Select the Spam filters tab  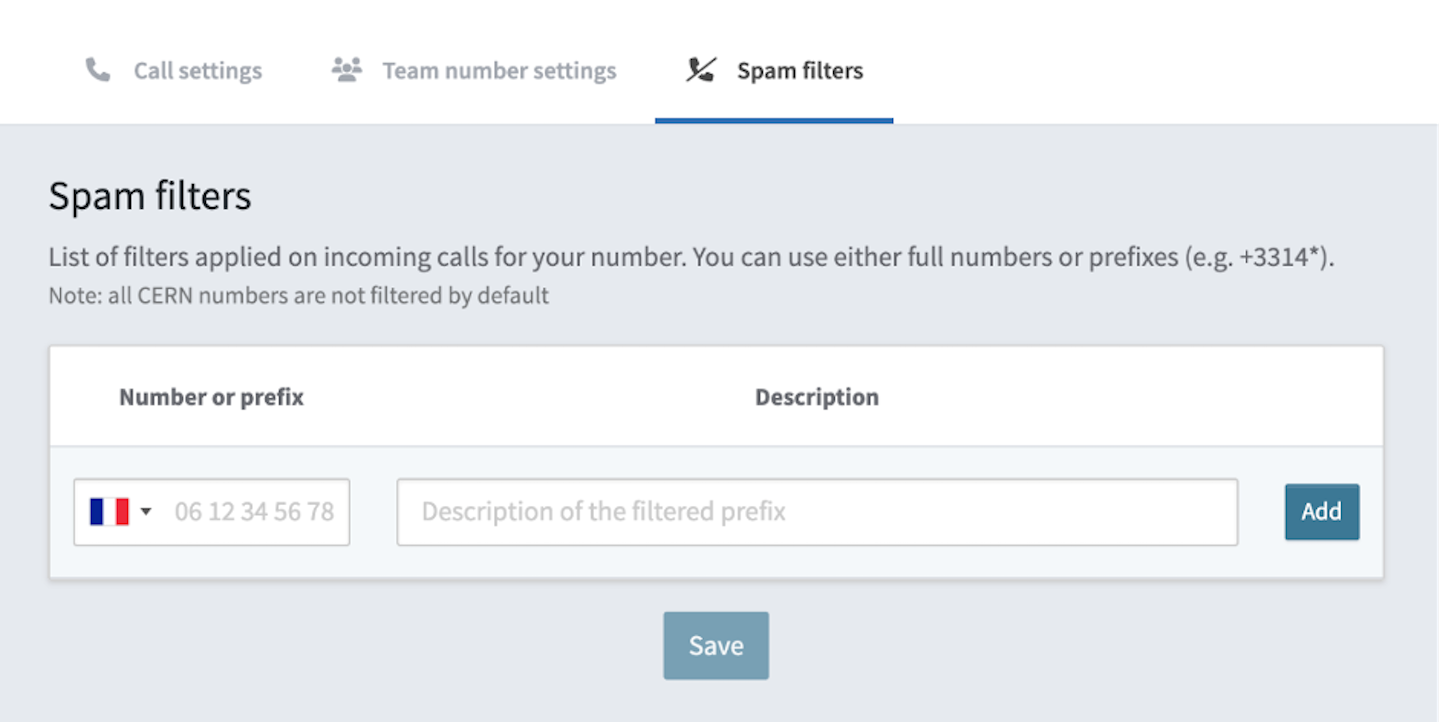point(800,70)
